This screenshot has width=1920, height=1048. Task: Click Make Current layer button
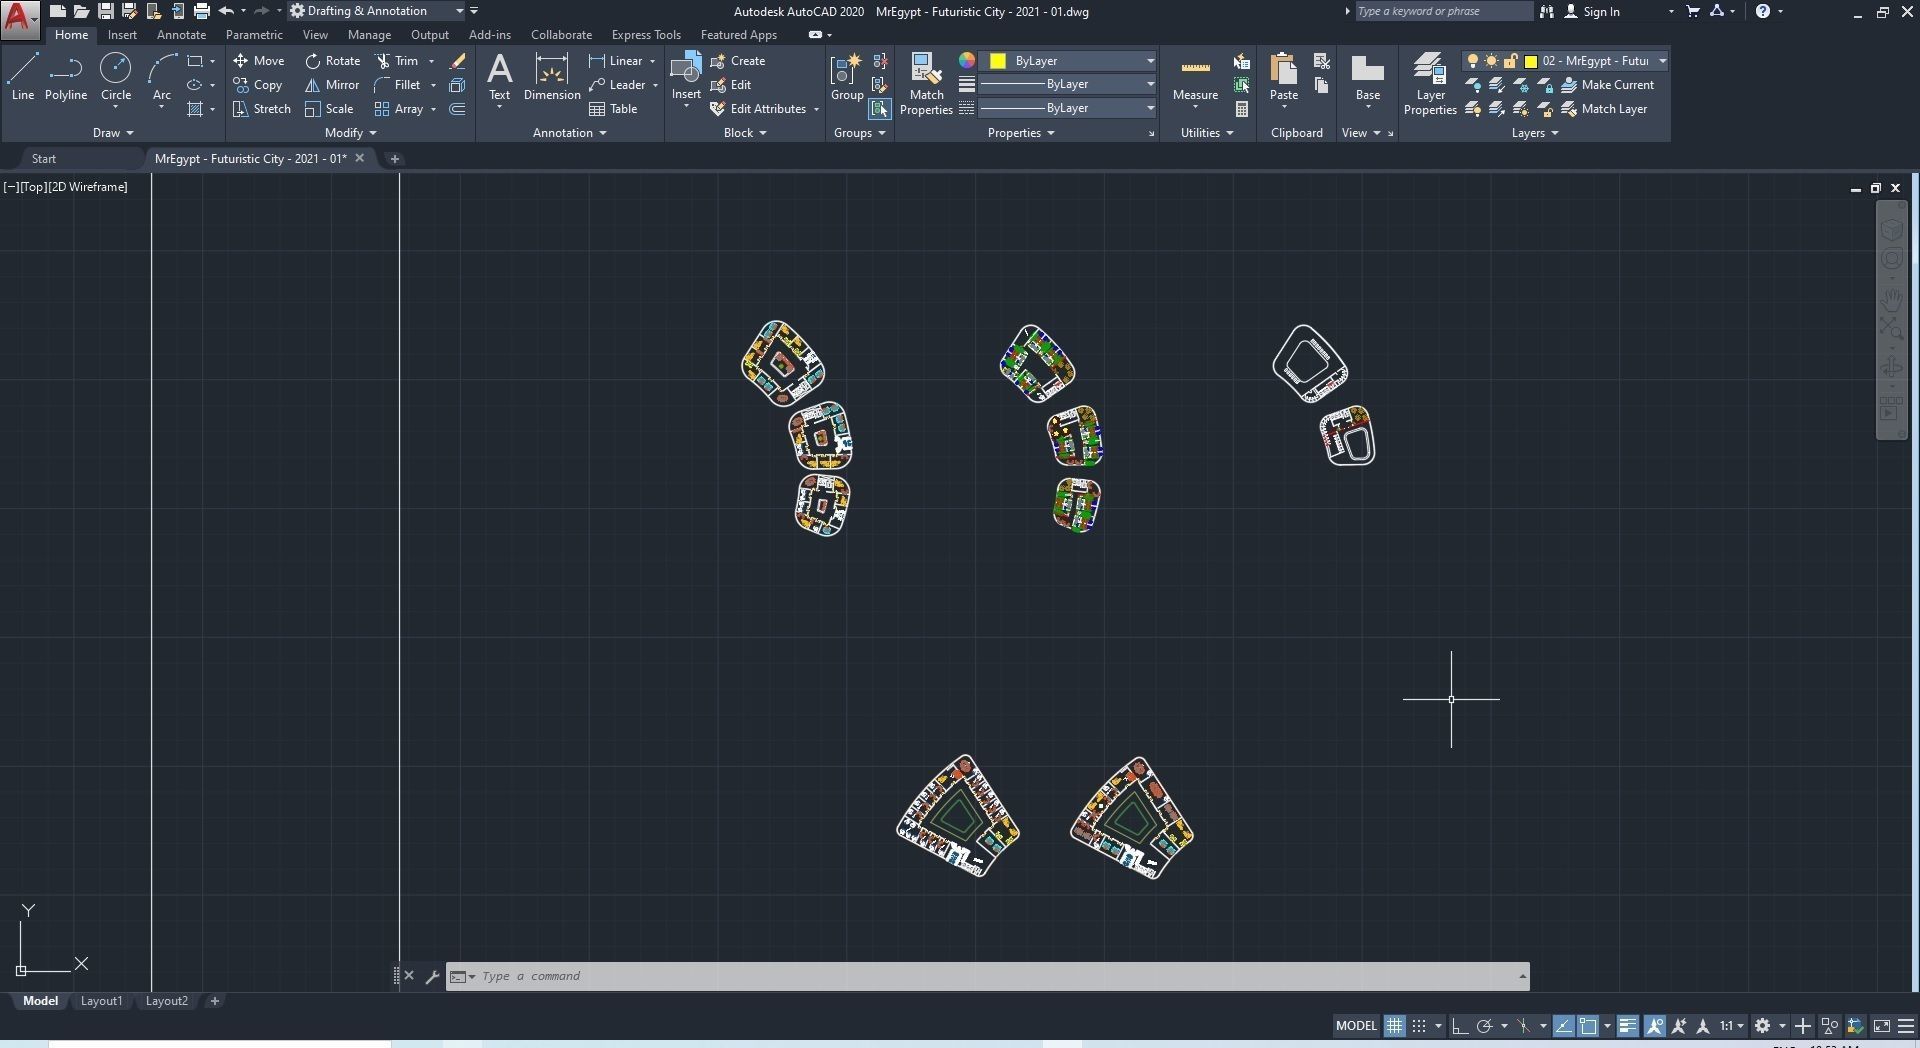1608,85
